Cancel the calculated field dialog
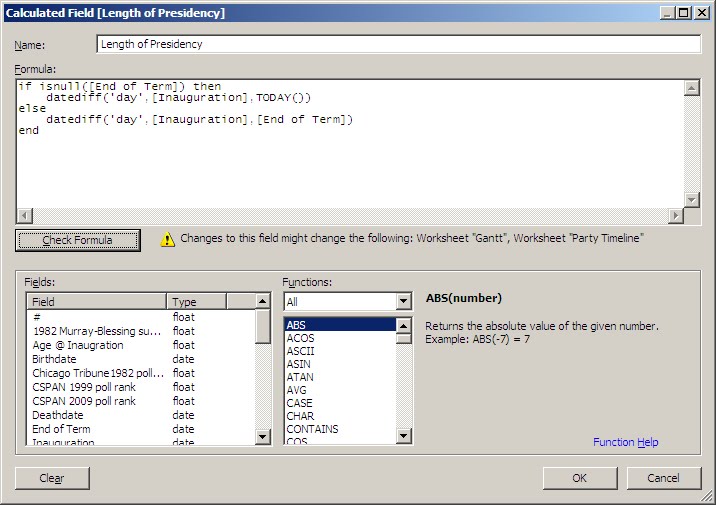The width and height of the screenshot is (716, 505). pyautogui.click(x=663, y=478)
